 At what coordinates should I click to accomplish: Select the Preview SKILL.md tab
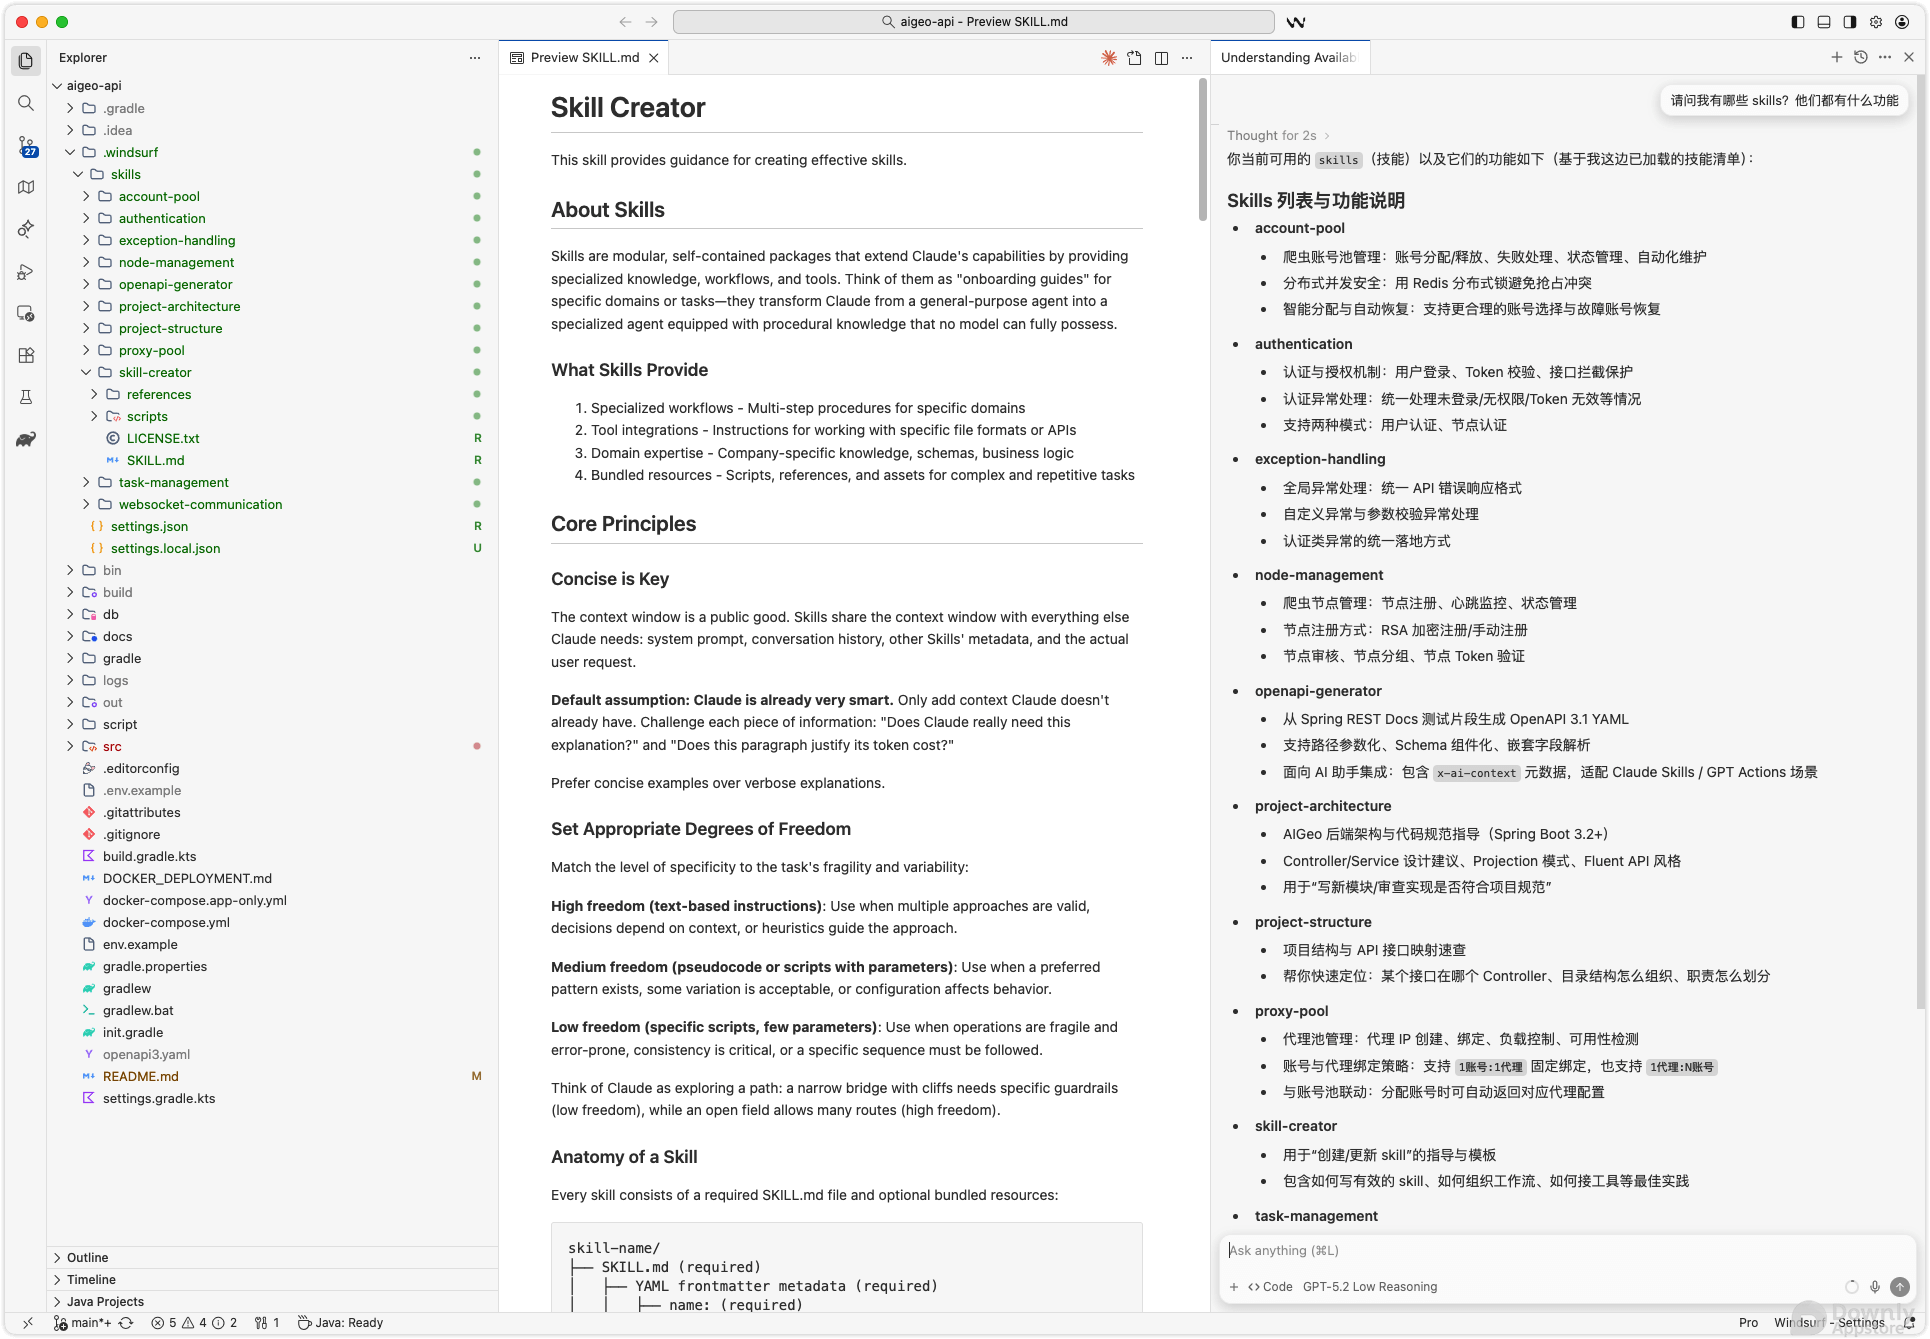(584, 57)
